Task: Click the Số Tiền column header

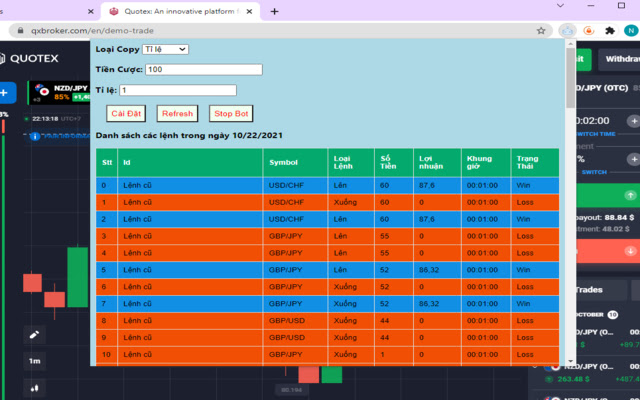Action: tap(394, 162)
